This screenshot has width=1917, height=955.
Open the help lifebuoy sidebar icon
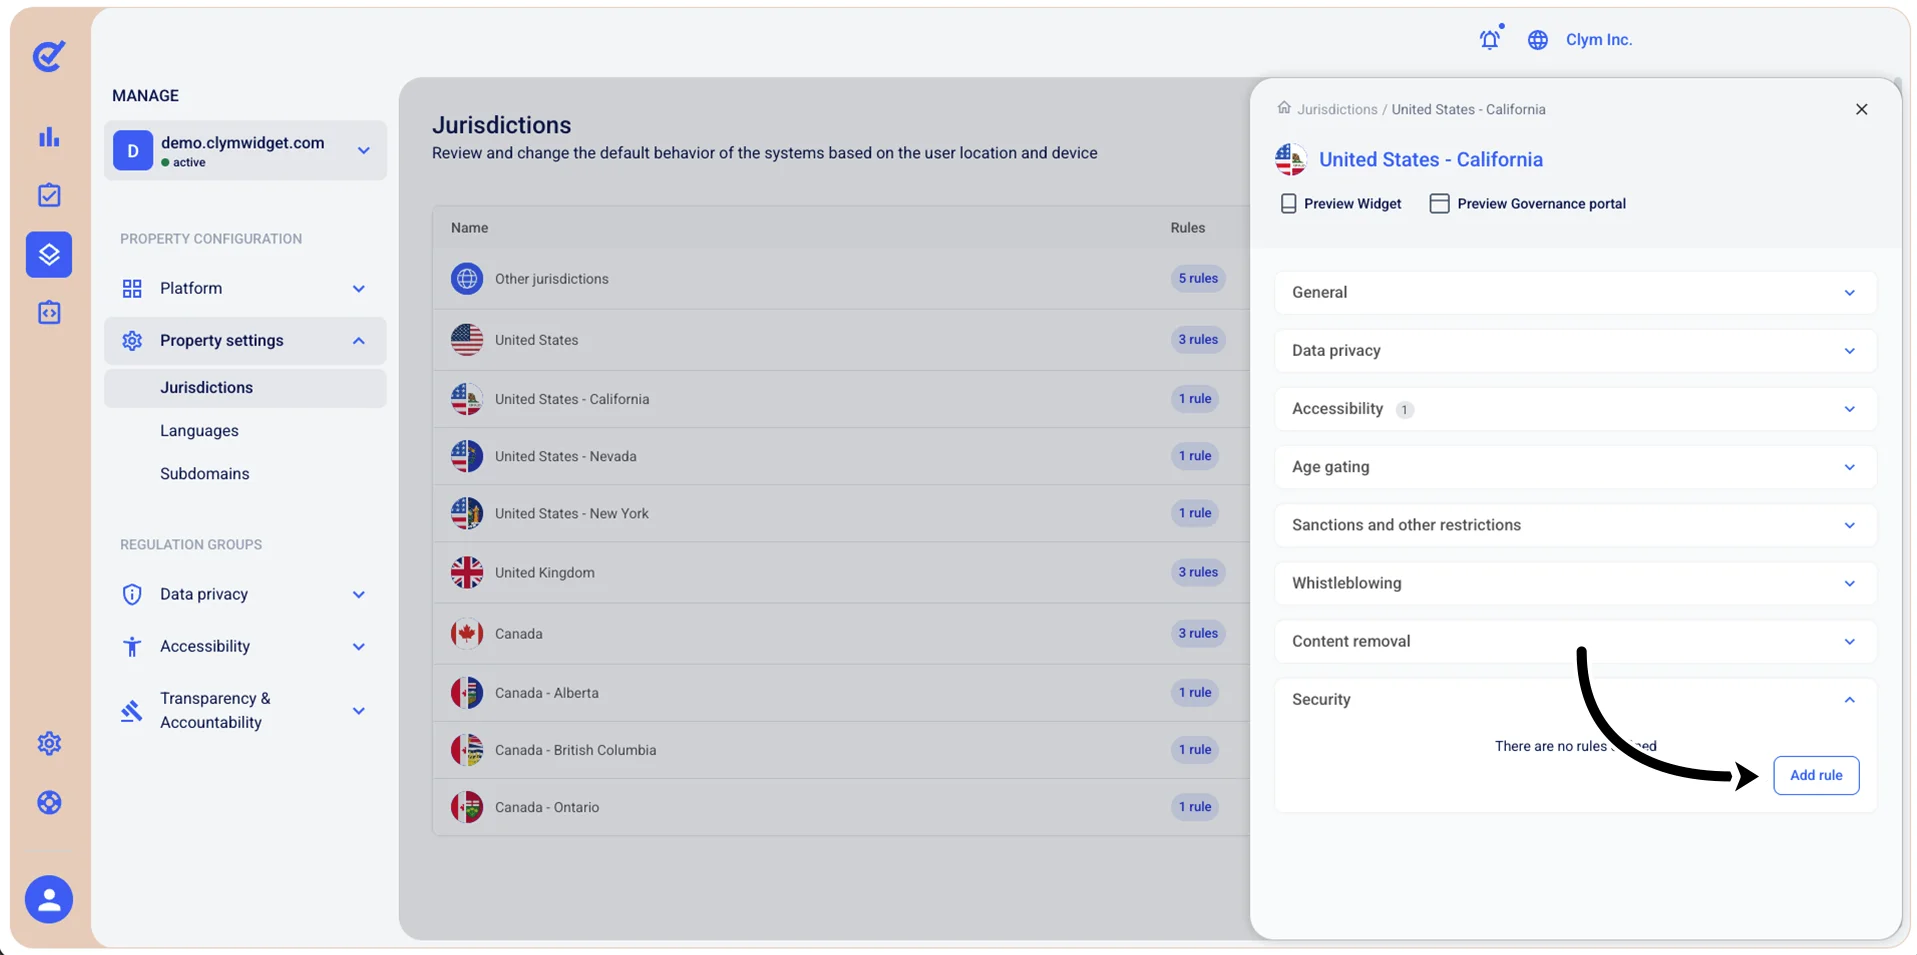[49, 802]
